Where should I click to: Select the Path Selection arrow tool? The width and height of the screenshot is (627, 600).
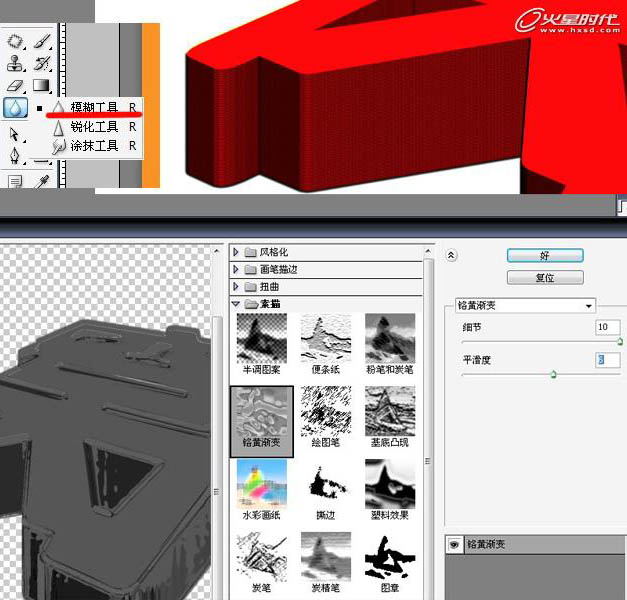[15, 133]
